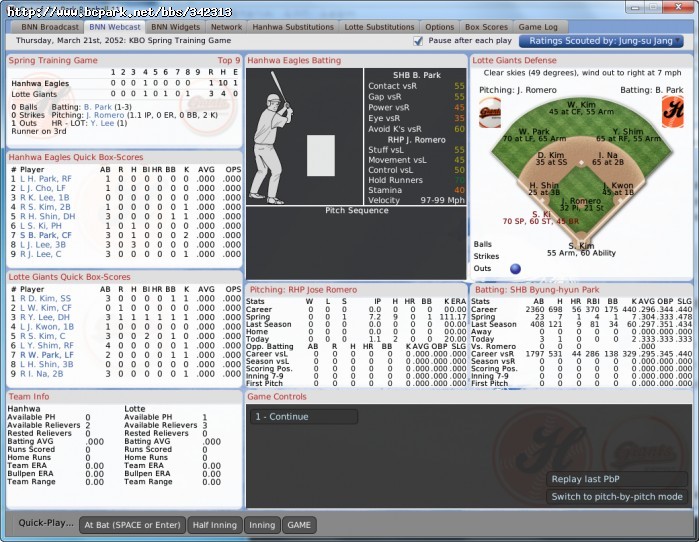Open Y. Lee, DH player link

pyautogui.click(x=48, y=317)
